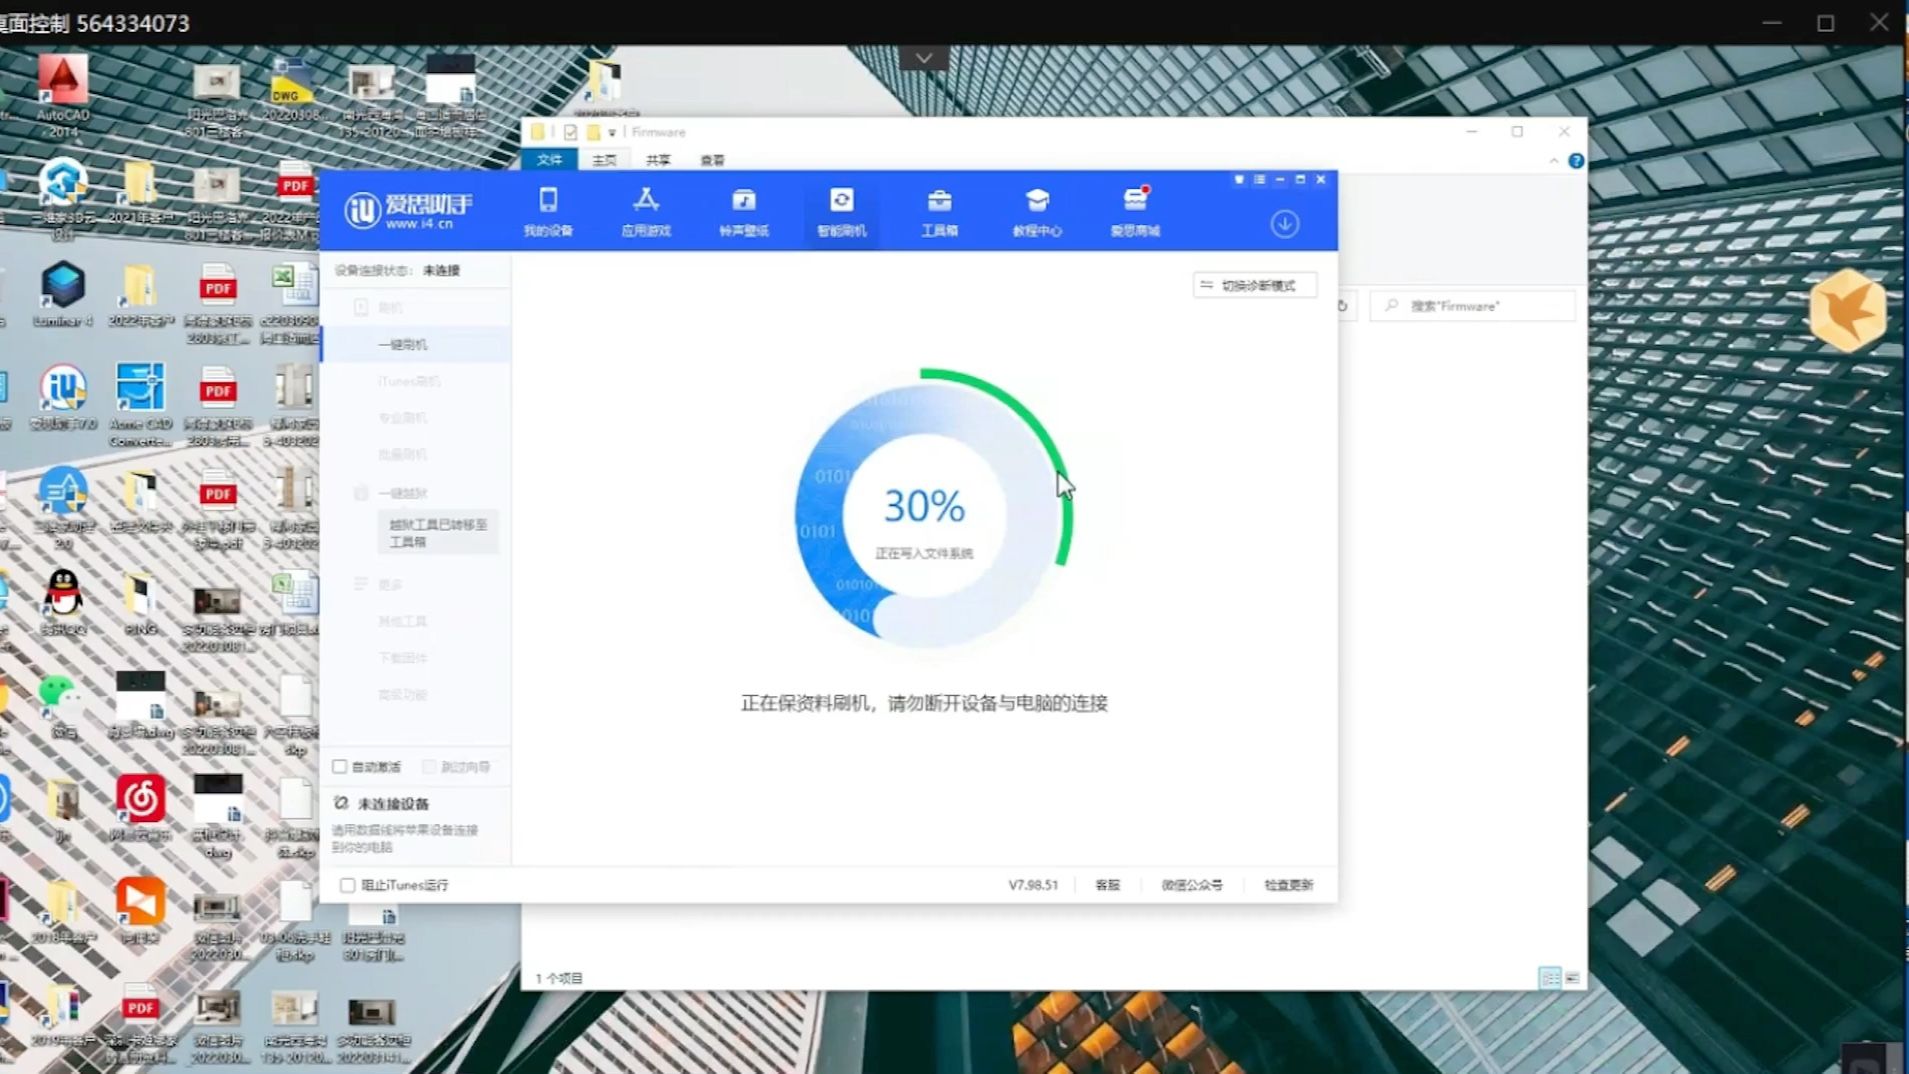Click 客服 link in i4 status bar

[1107, 885]
